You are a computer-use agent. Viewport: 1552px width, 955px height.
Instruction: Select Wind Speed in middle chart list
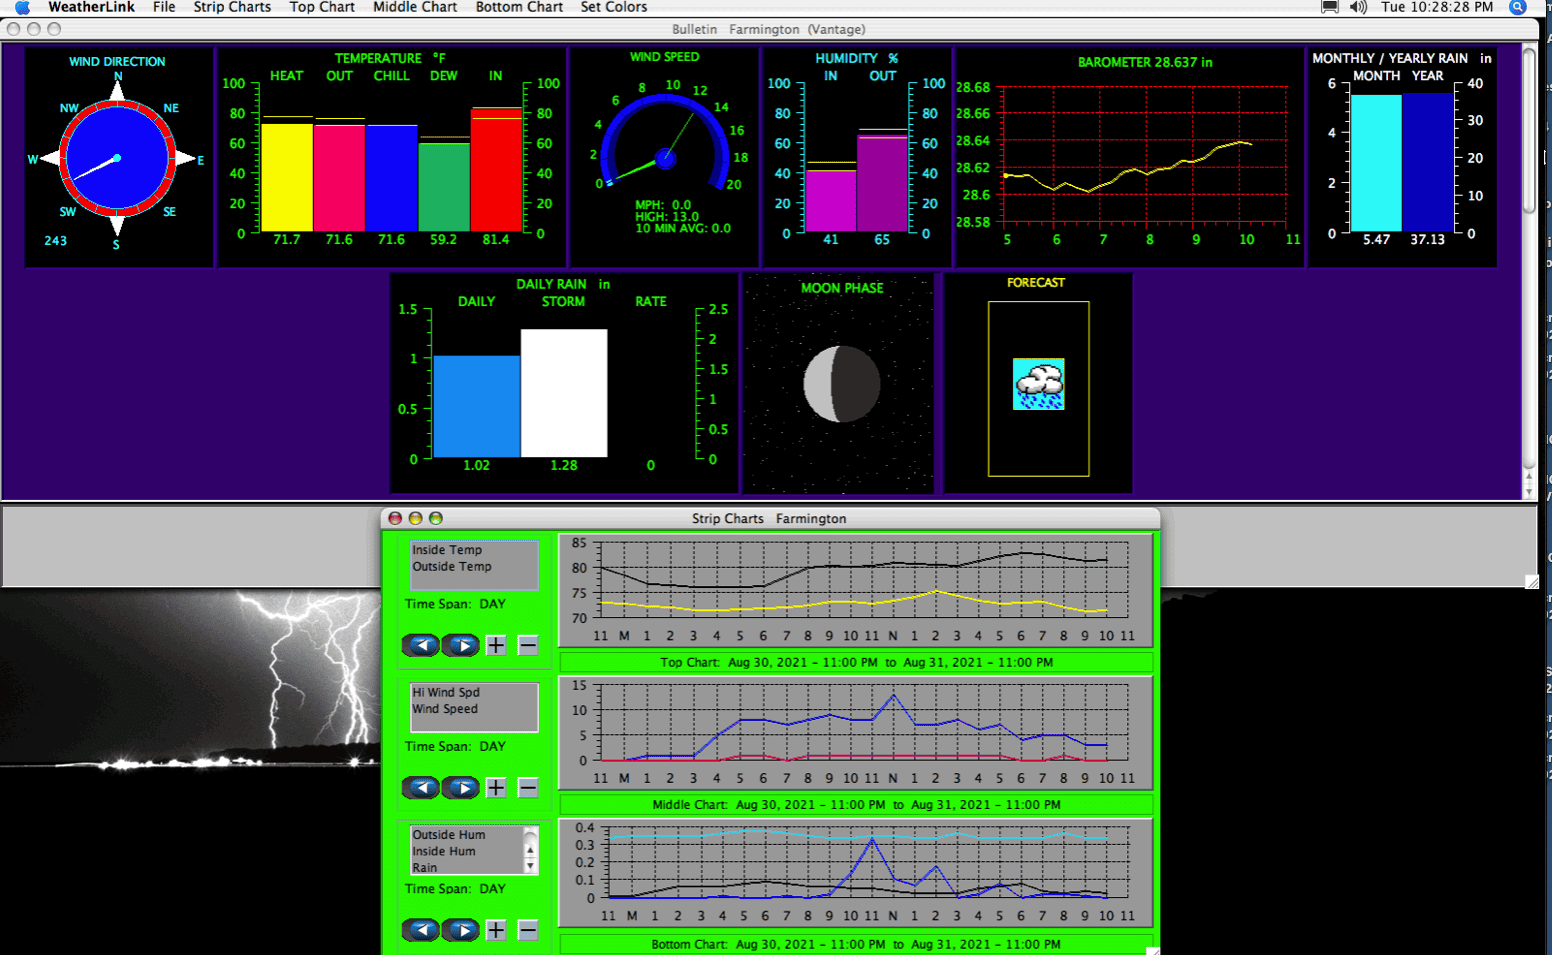click(474, 709)
